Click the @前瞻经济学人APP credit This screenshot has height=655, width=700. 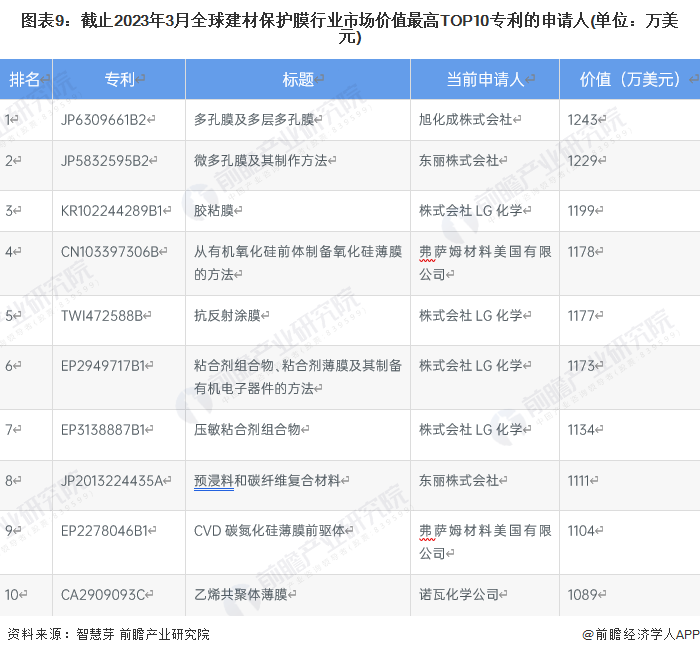pos(641,634)
